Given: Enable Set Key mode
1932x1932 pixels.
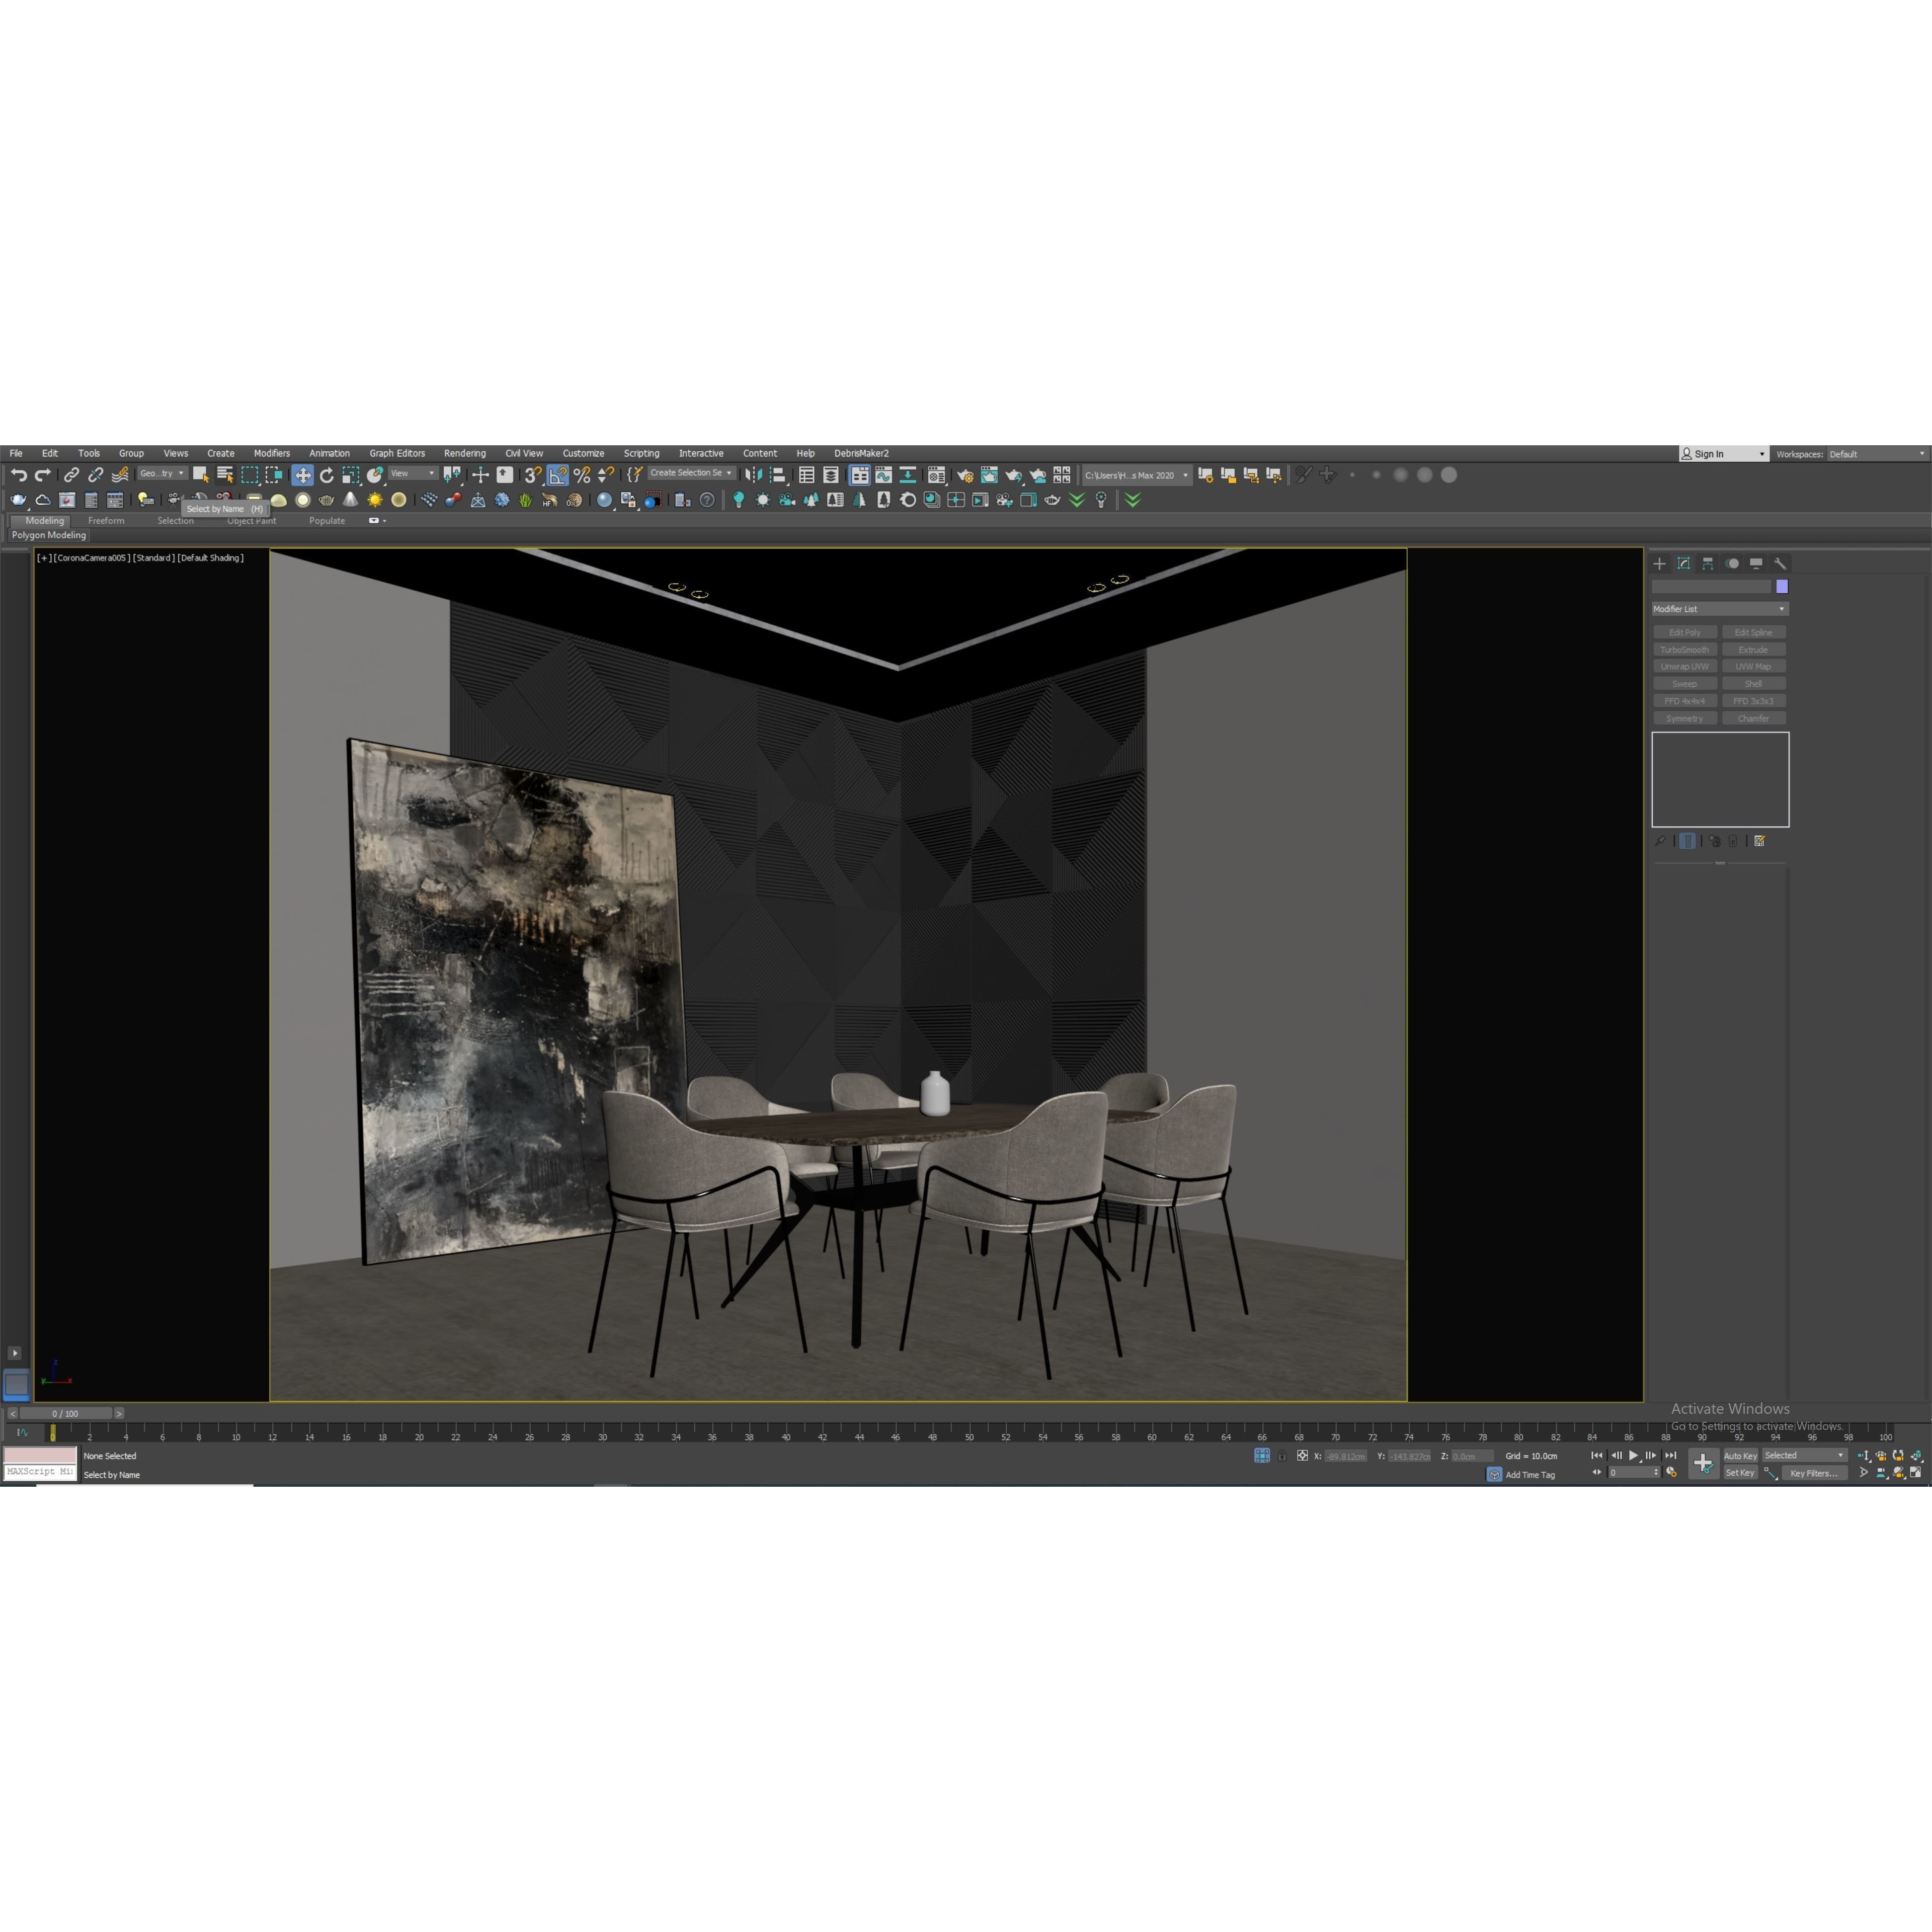Looking at the screenshot, I should 1740,1472.
